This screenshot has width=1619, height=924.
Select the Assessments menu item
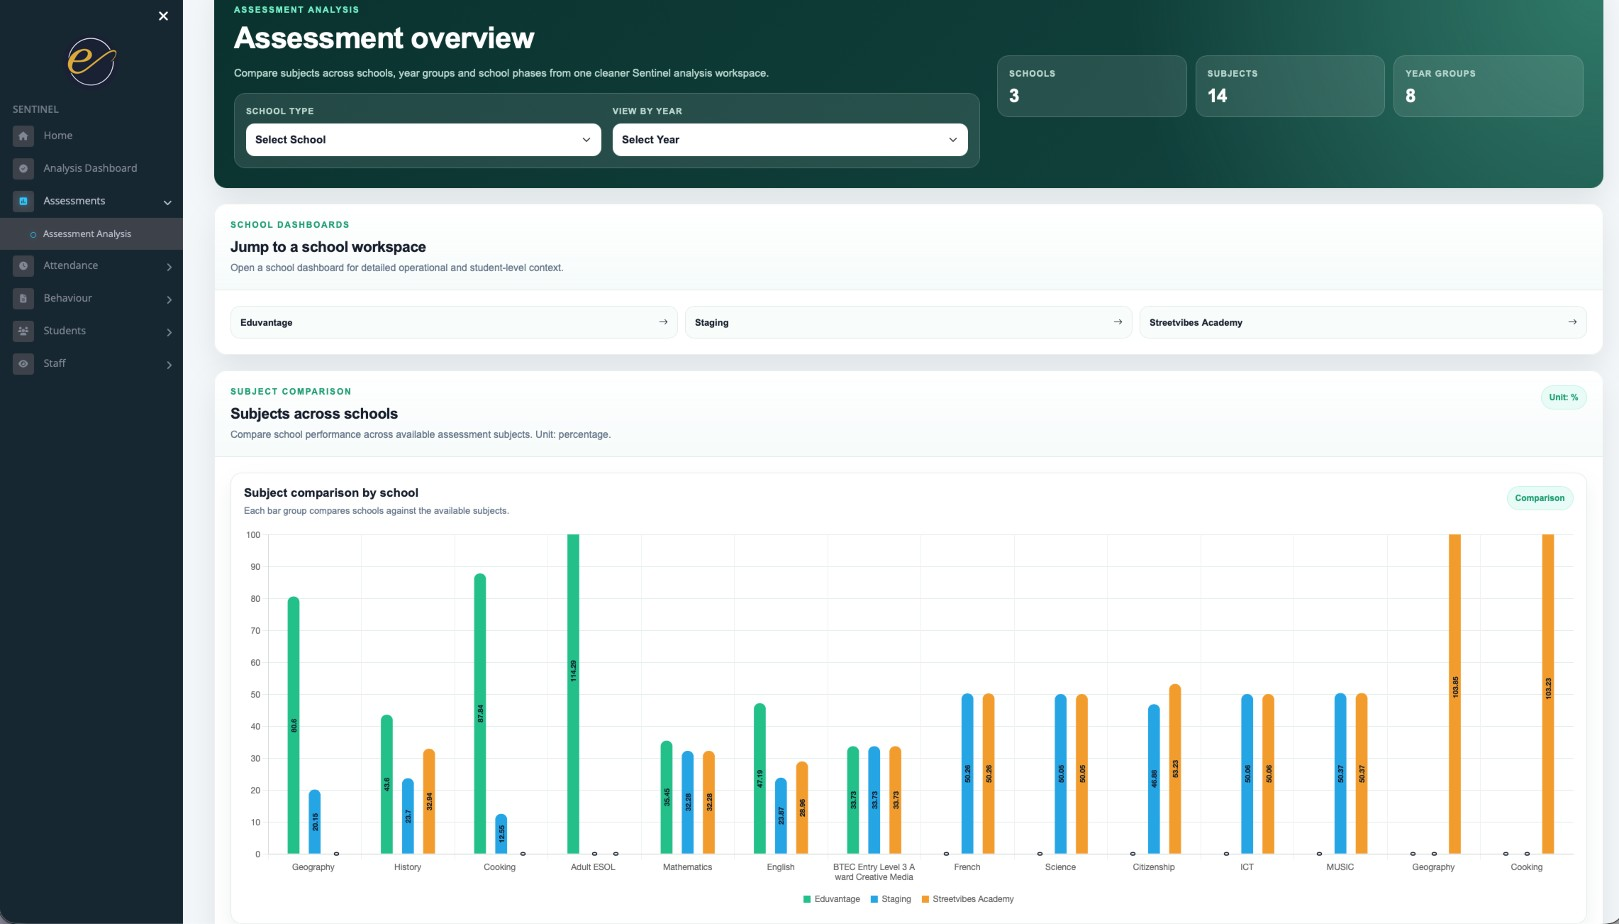[x=91, y=201]
